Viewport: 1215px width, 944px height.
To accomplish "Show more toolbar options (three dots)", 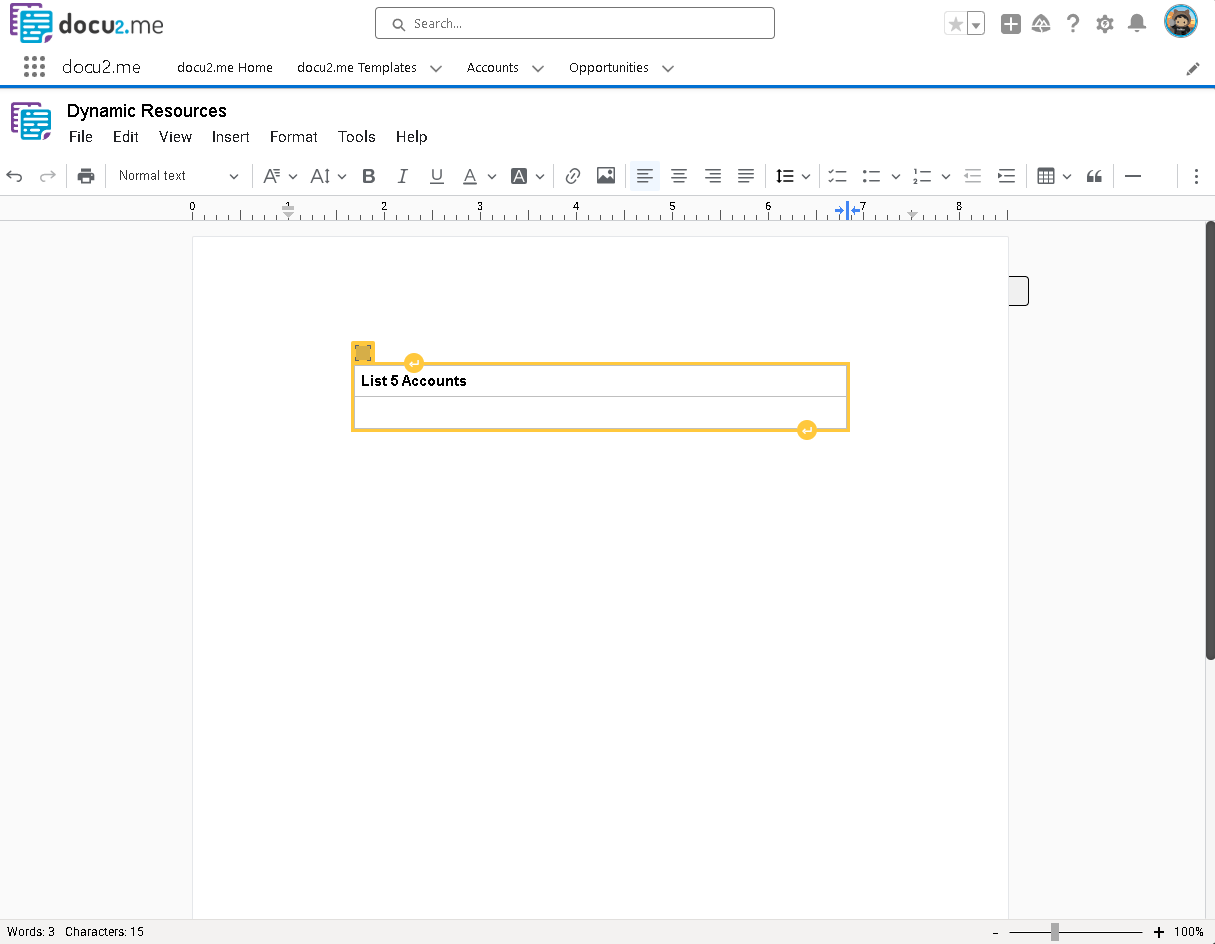I will [x=1196, y=176].
